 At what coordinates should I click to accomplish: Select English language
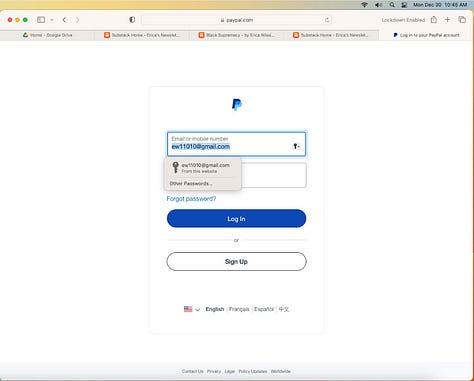pos(215,309)
